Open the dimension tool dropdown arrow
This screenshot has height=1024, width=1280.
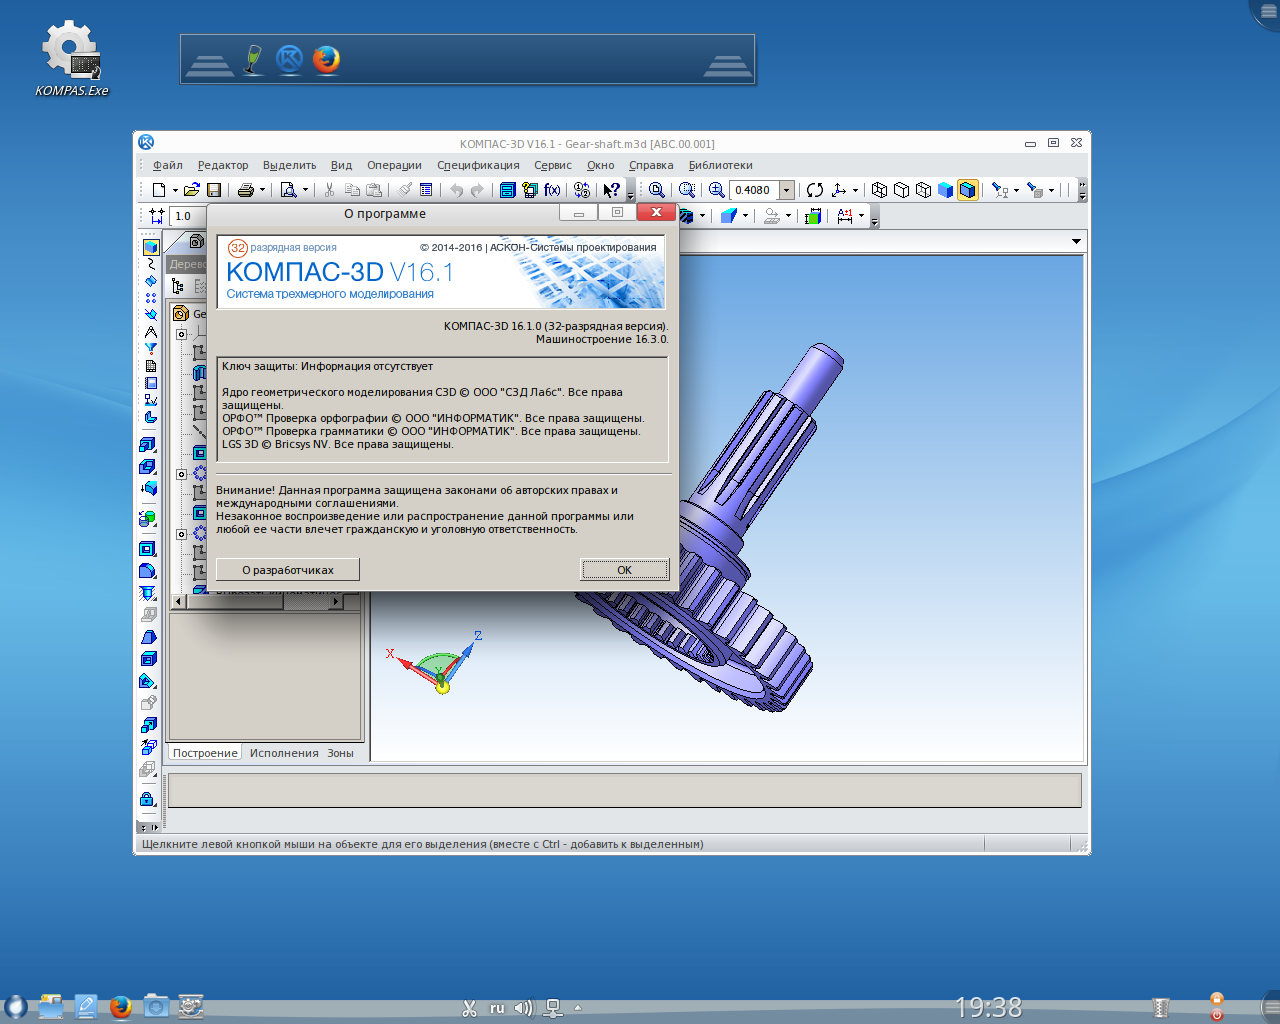pos(861,216)
